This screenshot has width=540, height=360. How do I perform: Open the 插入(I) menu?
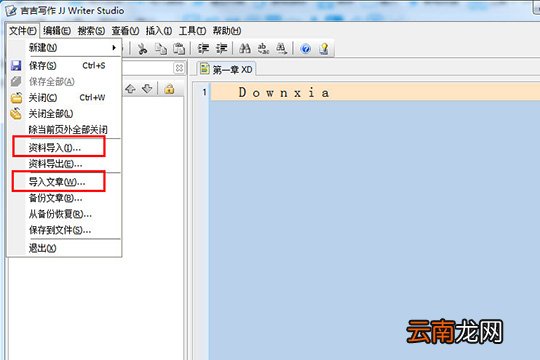[x=158, y=31]
